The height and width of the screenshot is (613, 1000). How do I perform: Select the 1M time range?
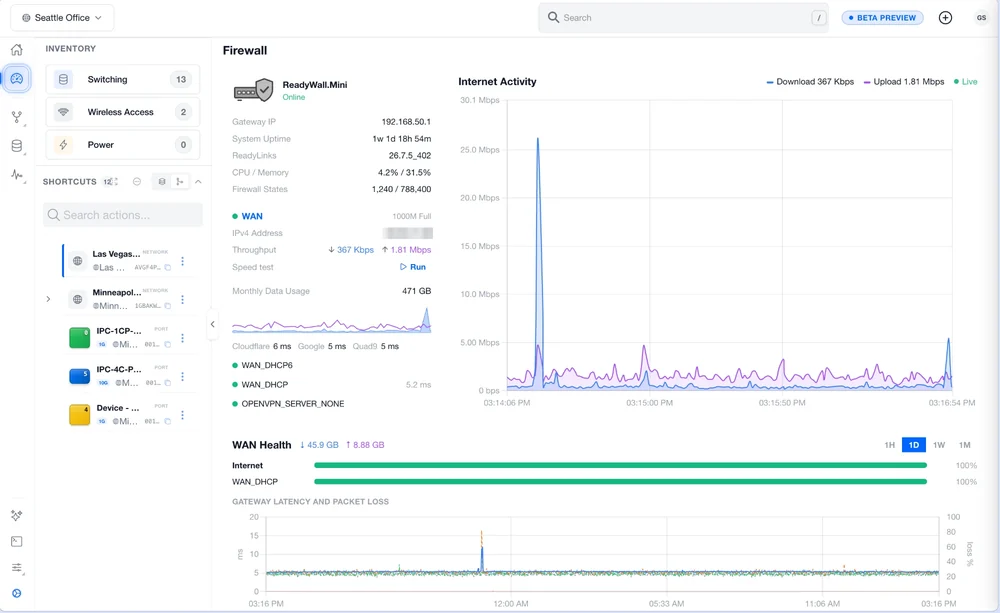(964, 445)
